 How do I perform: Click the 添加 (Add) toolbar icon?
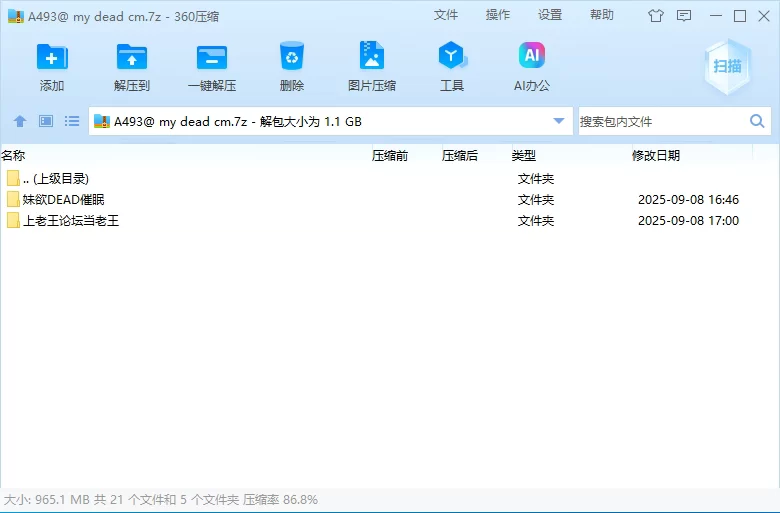pyautogui.click(x=52, y=57)
